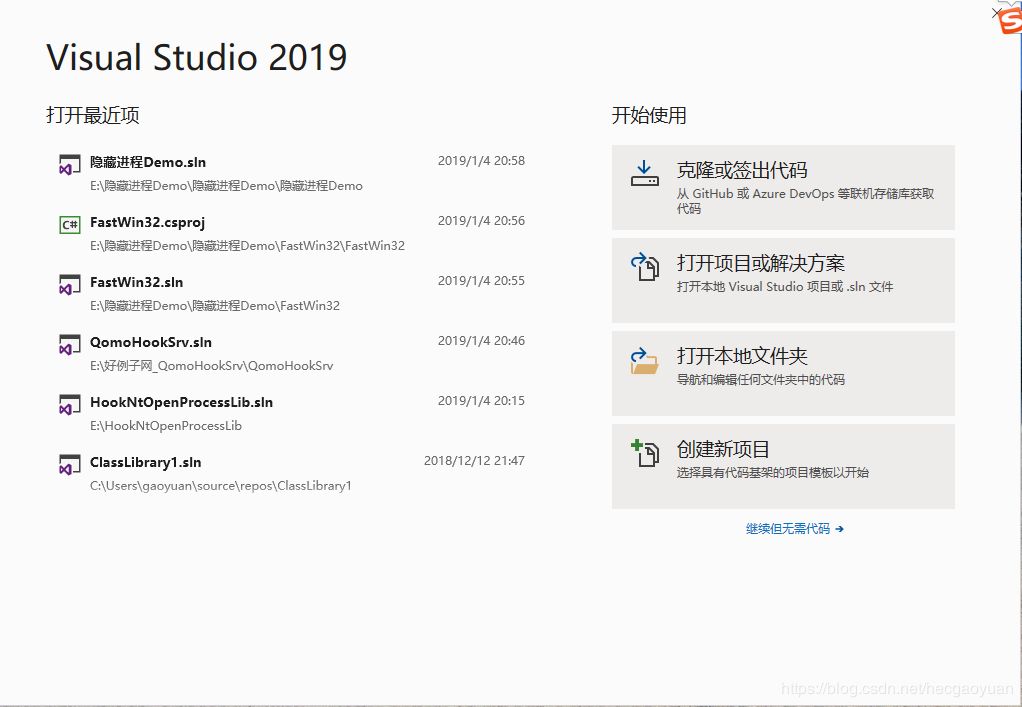The width and height of the screenshot is (1022, 707).
Task: Open recent solution HookNtOpenProcessLib.sln
Action: click(x=292, y=413)
